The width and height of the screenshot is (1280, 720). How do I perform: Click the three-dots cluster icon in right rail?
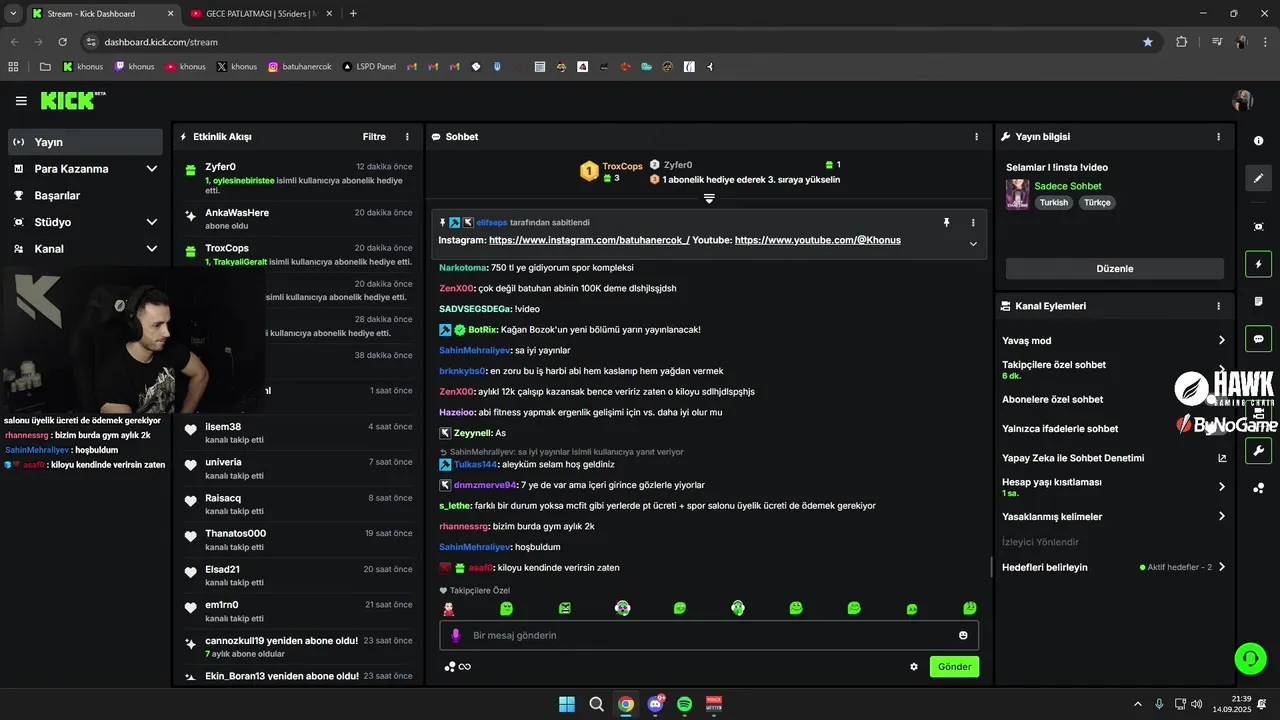(1259, 488)
